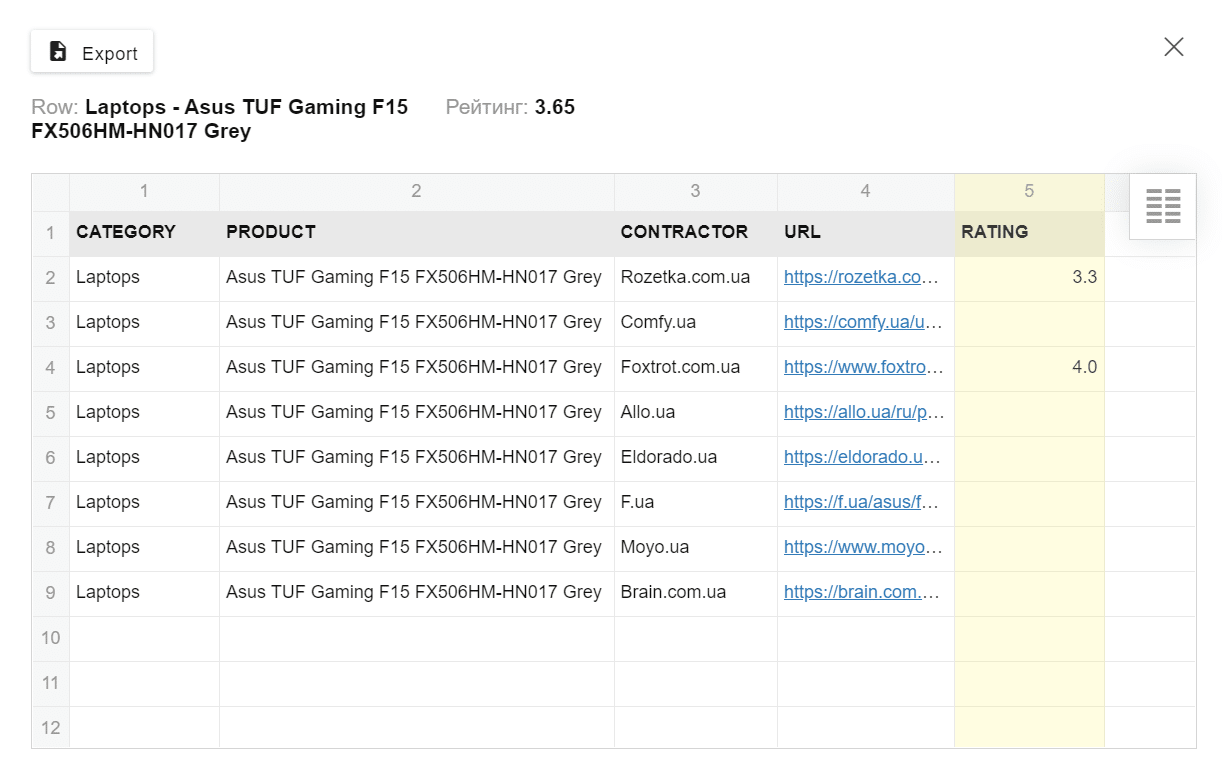
Task: Open the F.ua Asus link
Action: pos(862,503)
